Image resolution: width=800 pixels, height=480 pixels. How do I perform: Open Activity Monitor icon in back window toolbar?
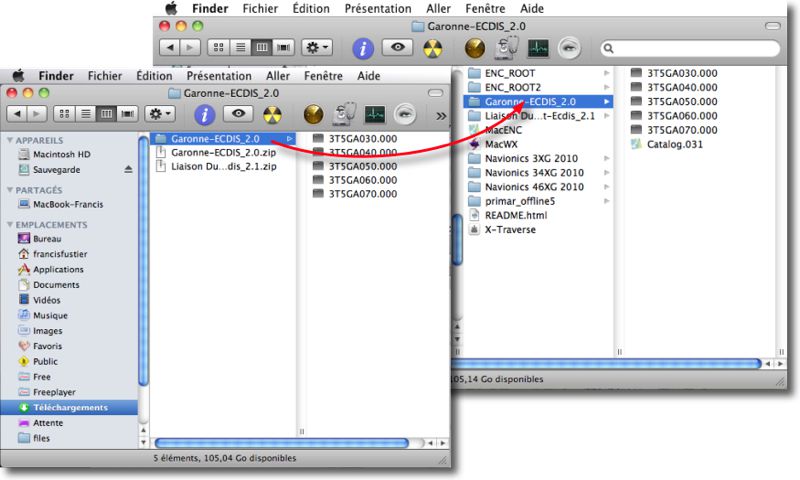(538, 48)
